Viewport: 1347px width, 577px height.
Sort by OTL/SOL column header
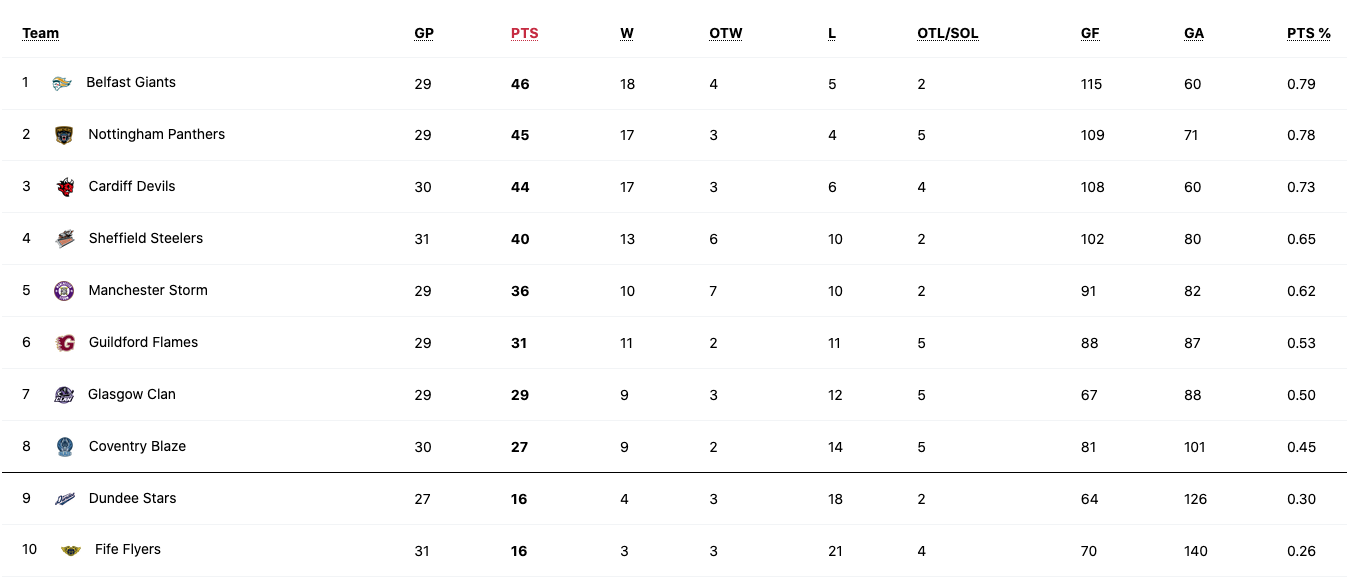(x=948, y=33)
